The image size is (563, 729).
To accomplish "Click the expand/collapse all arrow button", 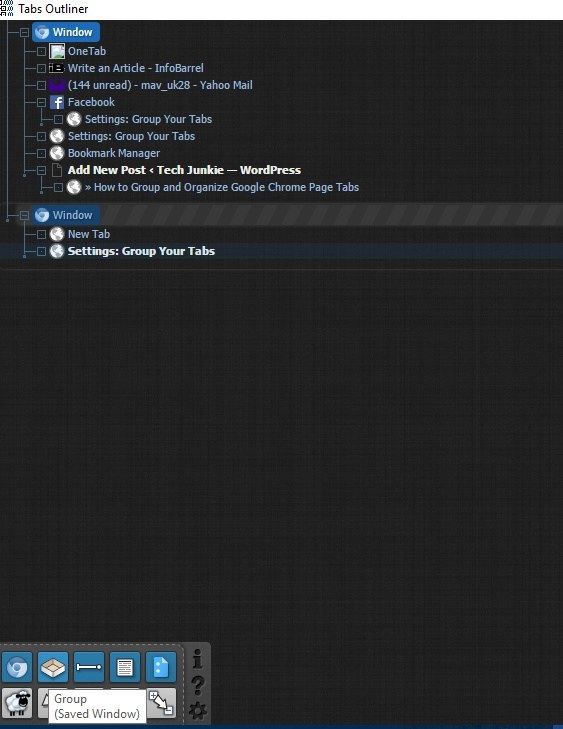I will tap(161, 702).
